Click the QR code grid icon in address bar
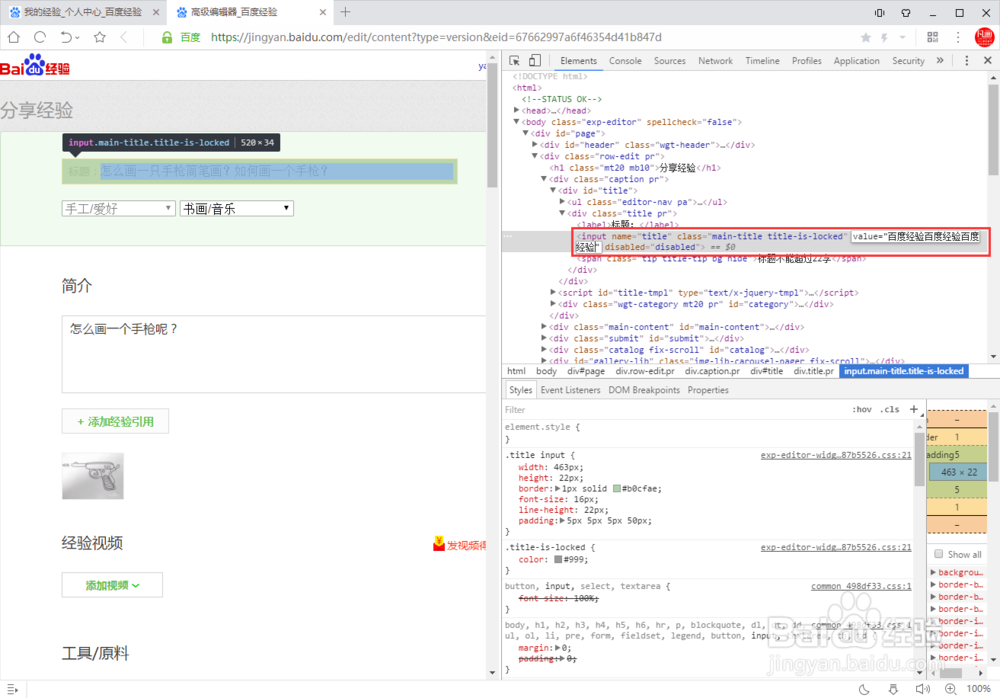Viewport: 1000px width, 698px height. tap(932, 37)
